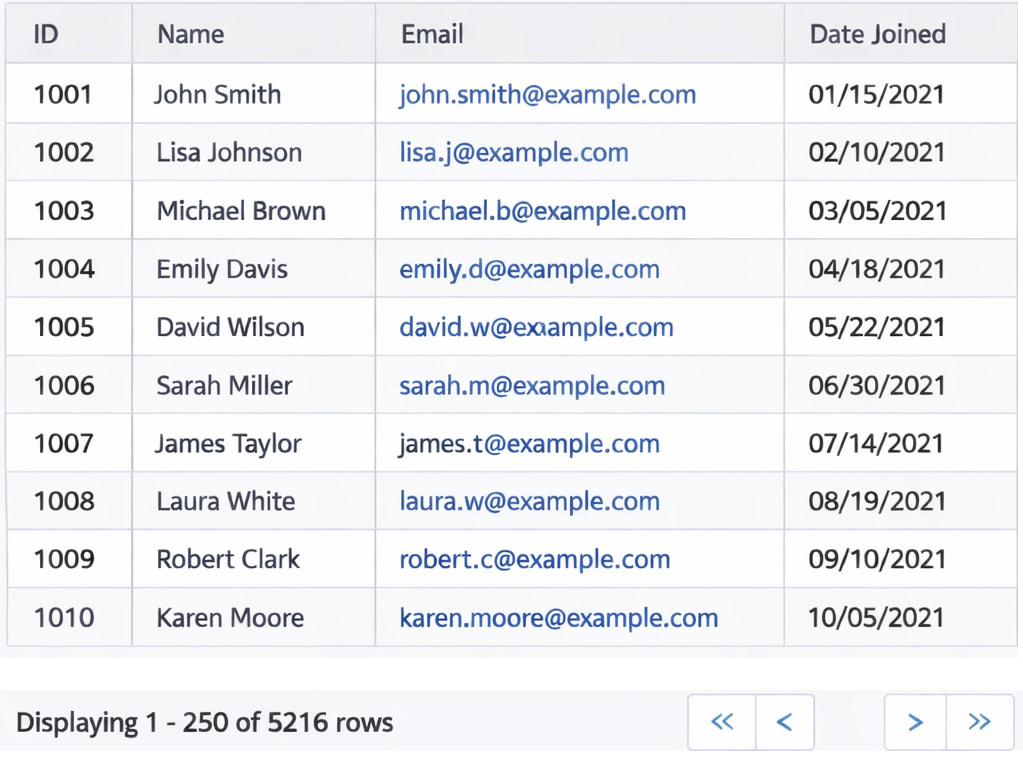
Task: Click the Laura White name cell
Action: (225, 502)
